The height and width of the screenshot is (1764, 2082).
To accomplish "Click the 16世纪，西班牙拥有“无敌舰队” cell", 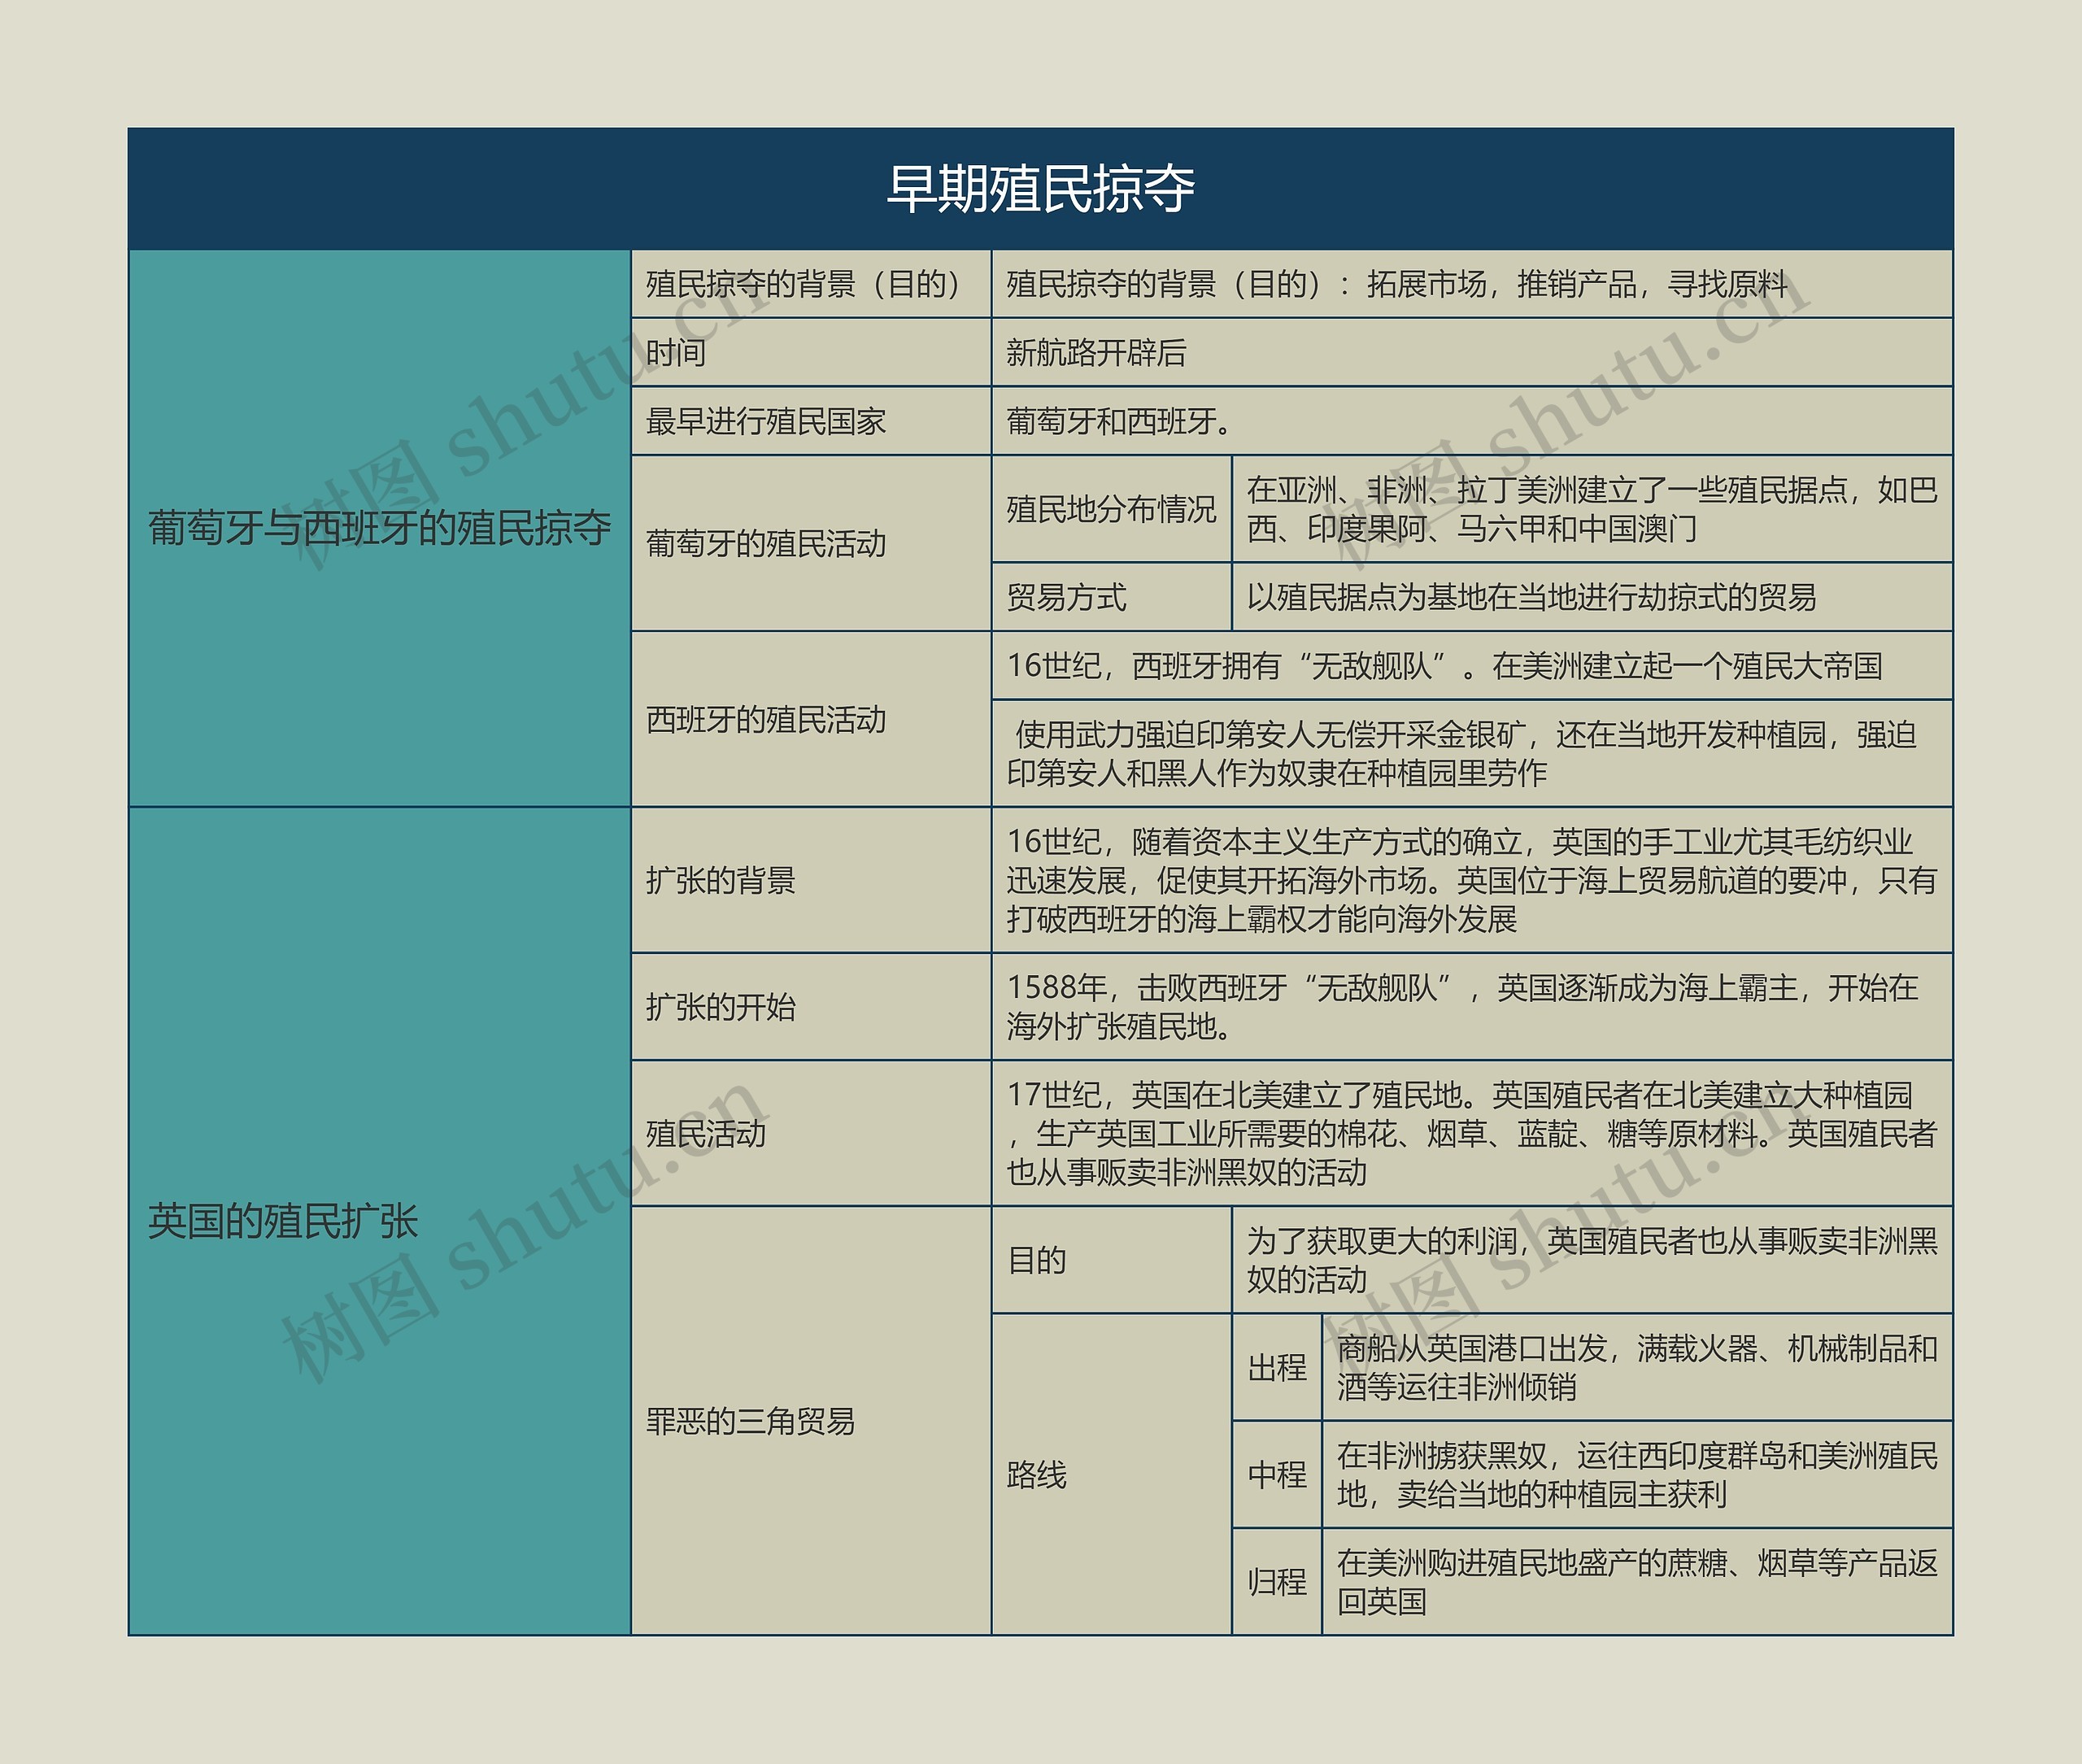I will click(x=1472, y=665).
